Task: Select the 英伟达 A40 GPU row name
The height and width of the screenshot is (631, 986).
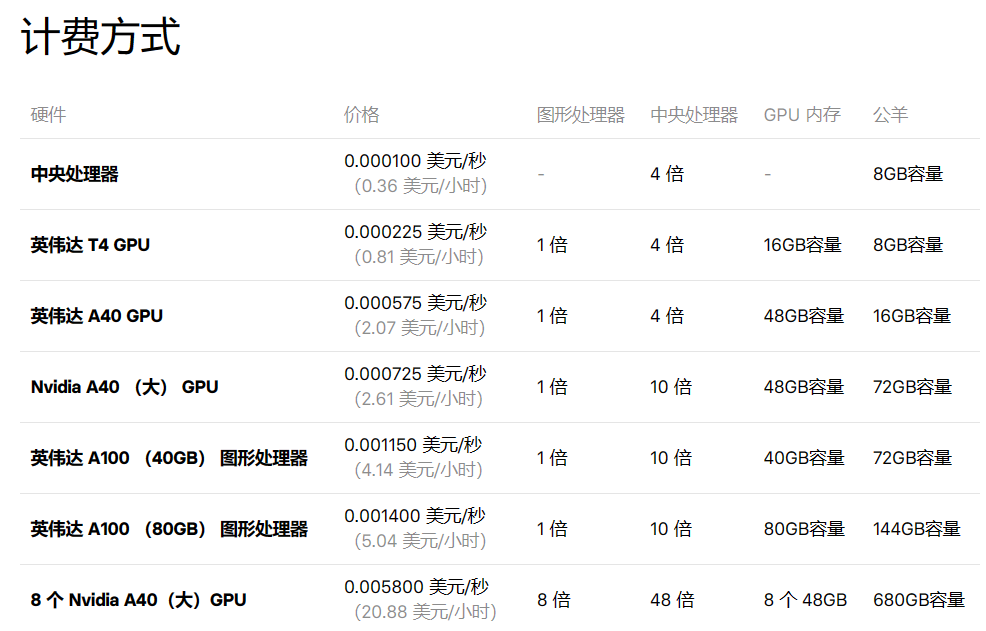Action: click(x=97, y=316)
